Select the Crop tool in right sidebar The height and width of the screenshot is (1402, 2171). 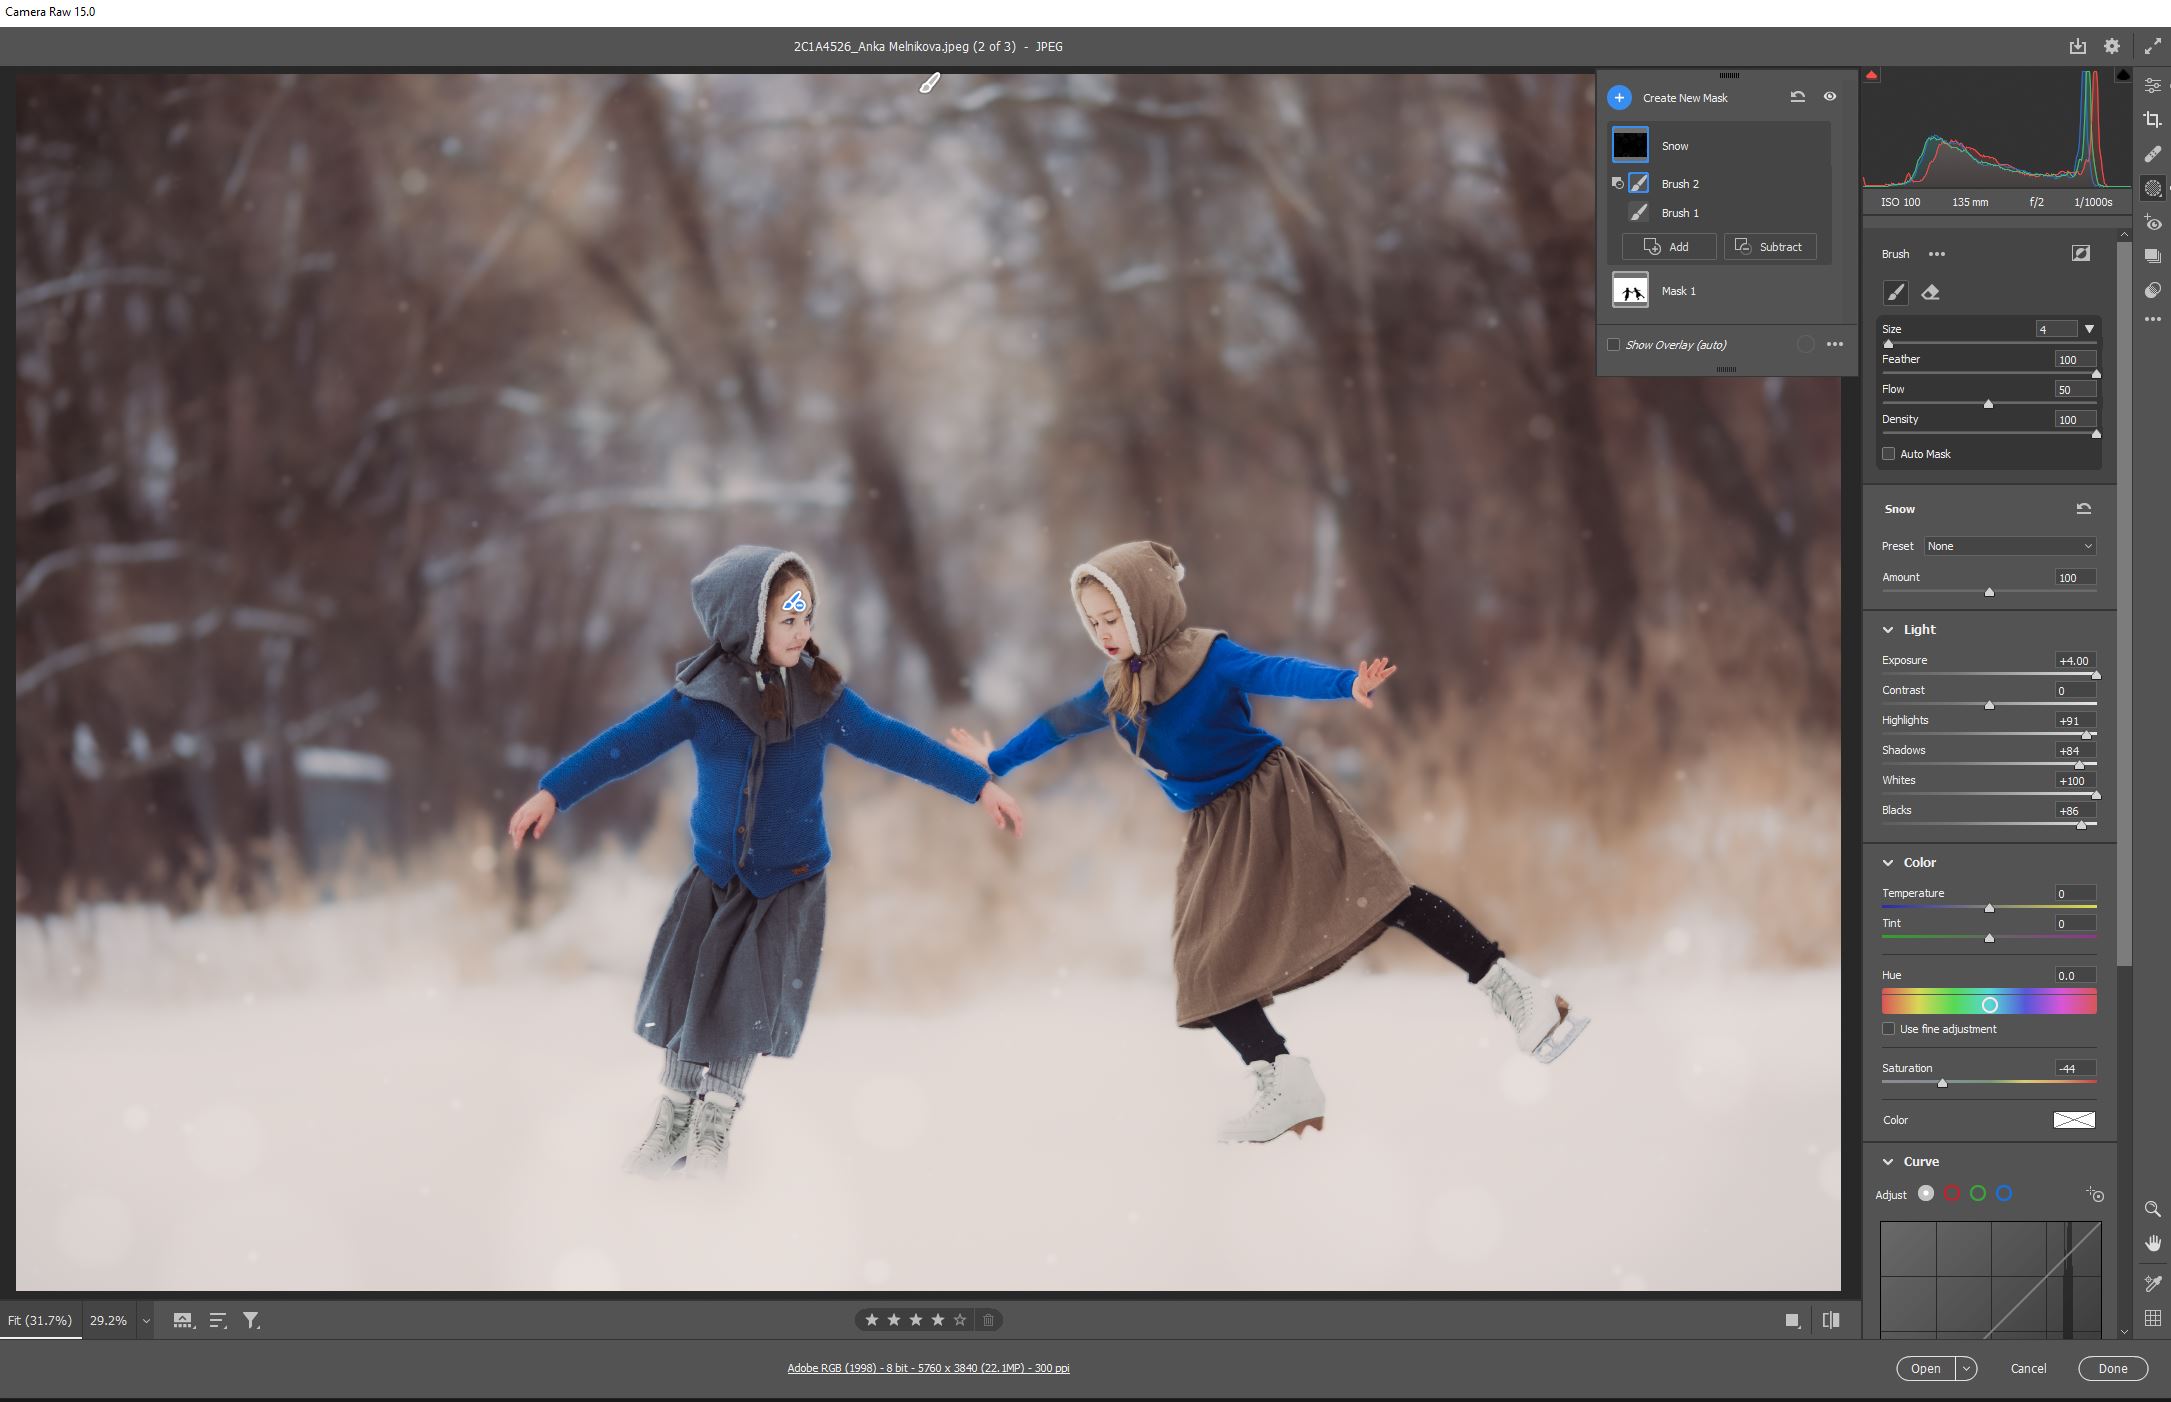[2153, 120]
